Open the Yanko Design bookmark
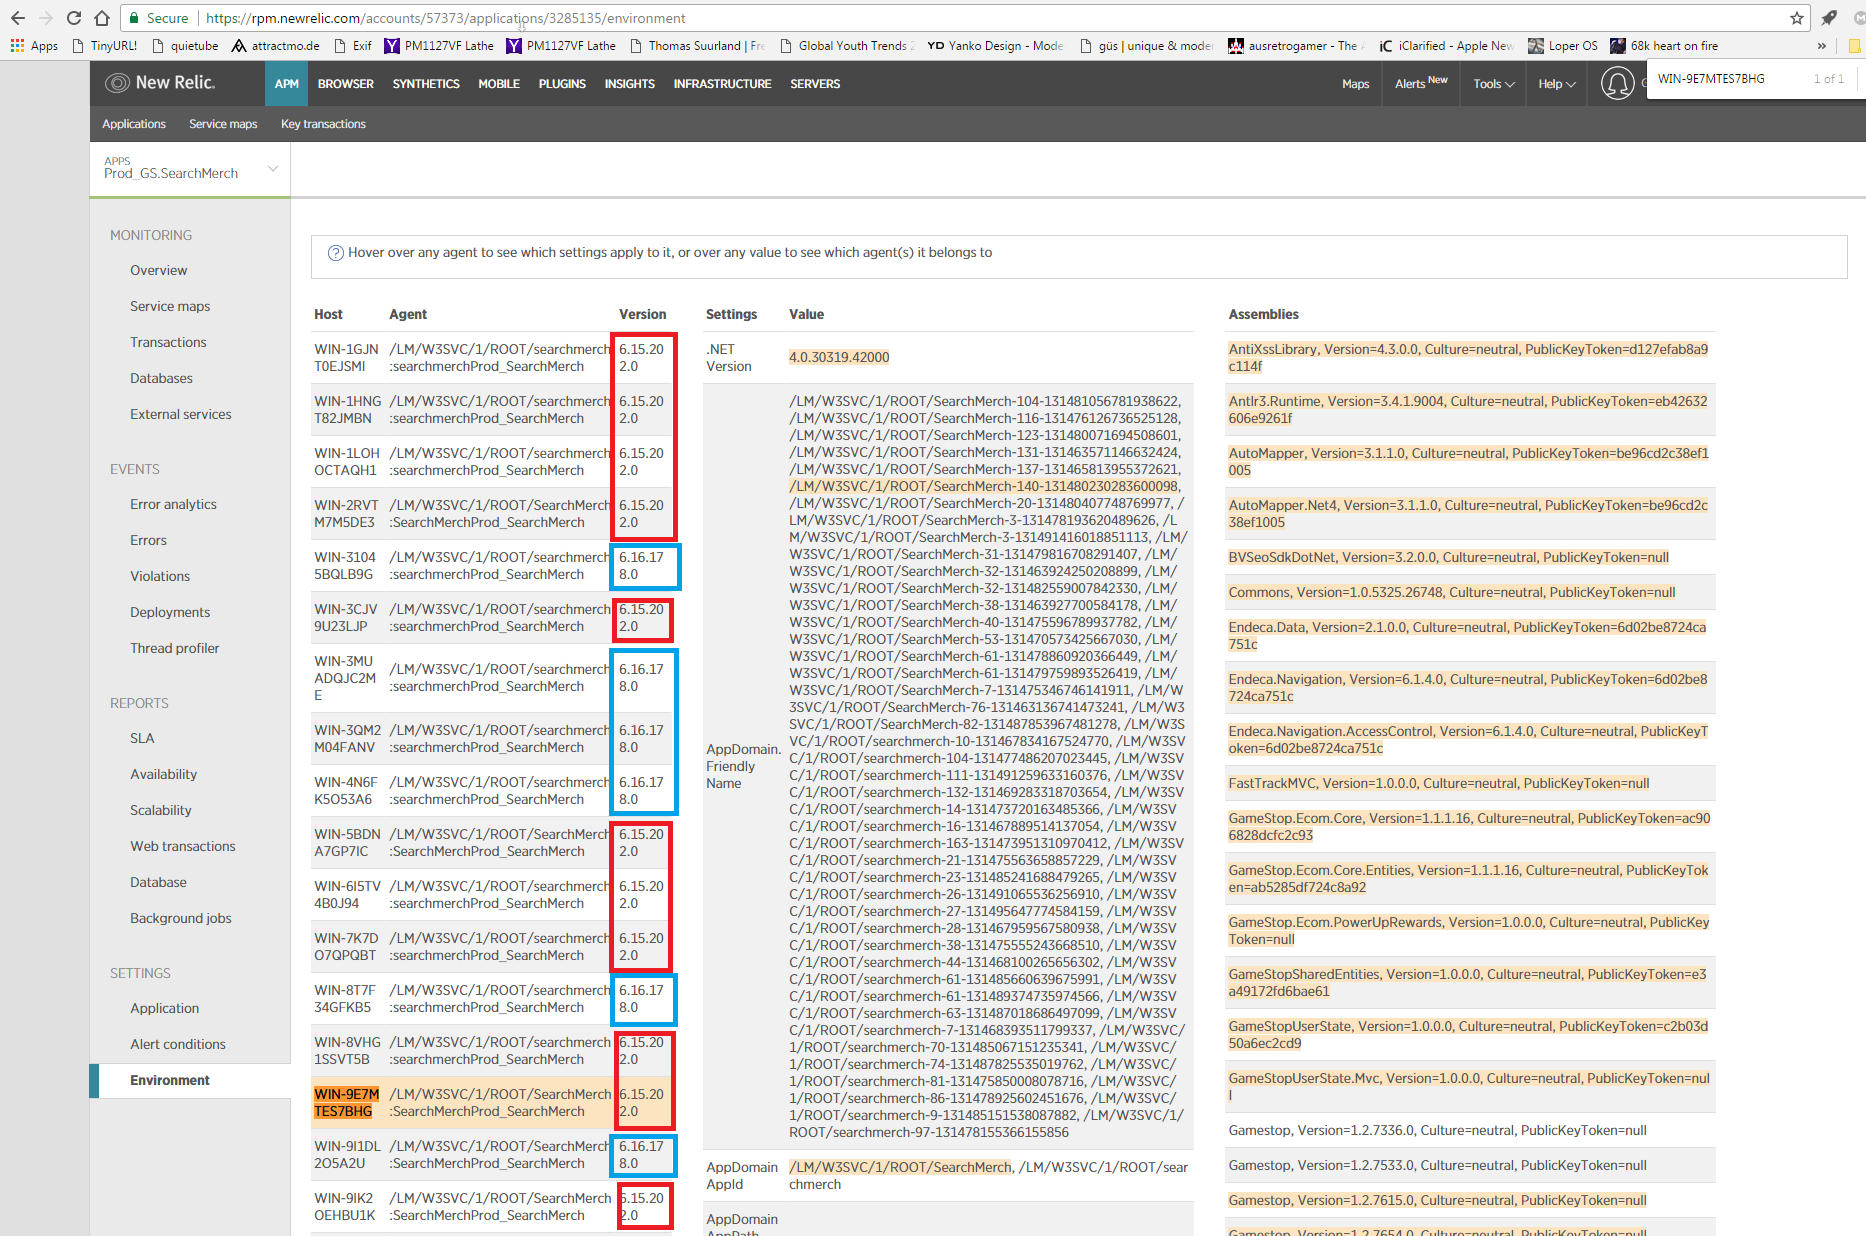Image resolution: width=1866 pixels, height=1236 pixels. (x=995, y=46)
